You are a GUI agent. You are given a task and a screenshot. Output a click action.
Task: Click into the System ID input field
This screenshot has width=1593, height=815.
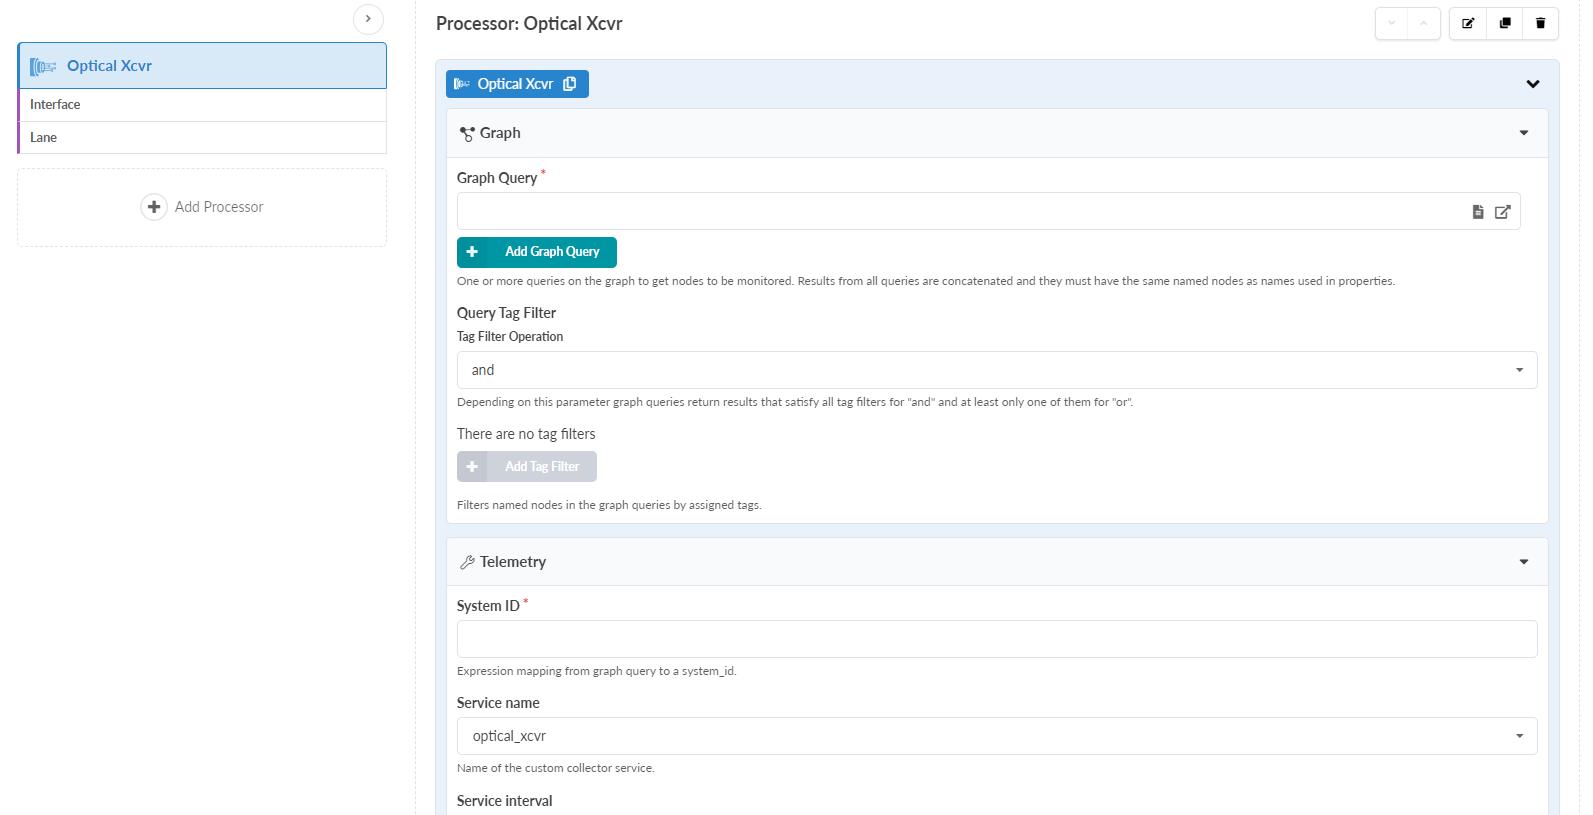[996, 639]
